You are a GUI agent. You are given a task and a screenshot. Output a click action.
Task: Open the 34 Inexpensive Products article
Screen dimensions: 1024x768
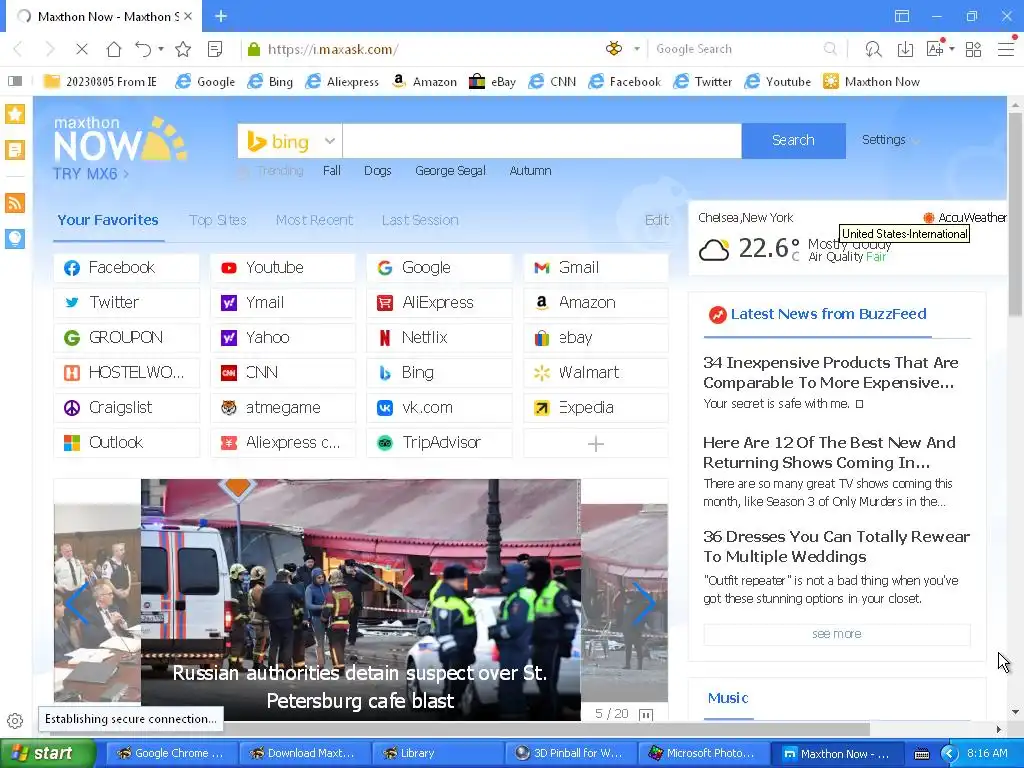coord(830,372)
